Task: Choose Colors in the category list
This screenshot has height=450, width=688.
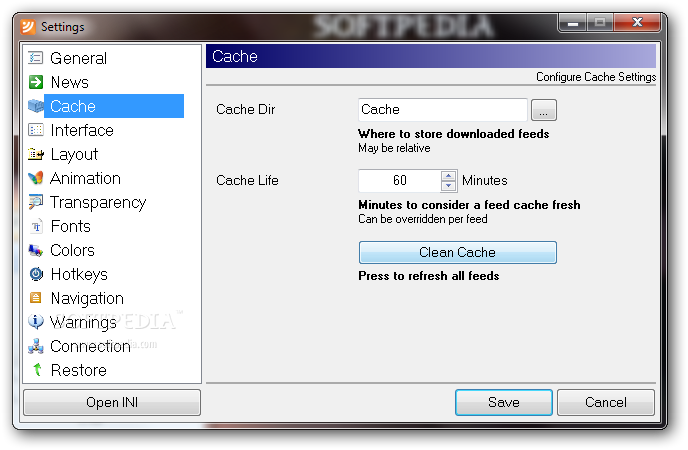Action: [72, 250]
